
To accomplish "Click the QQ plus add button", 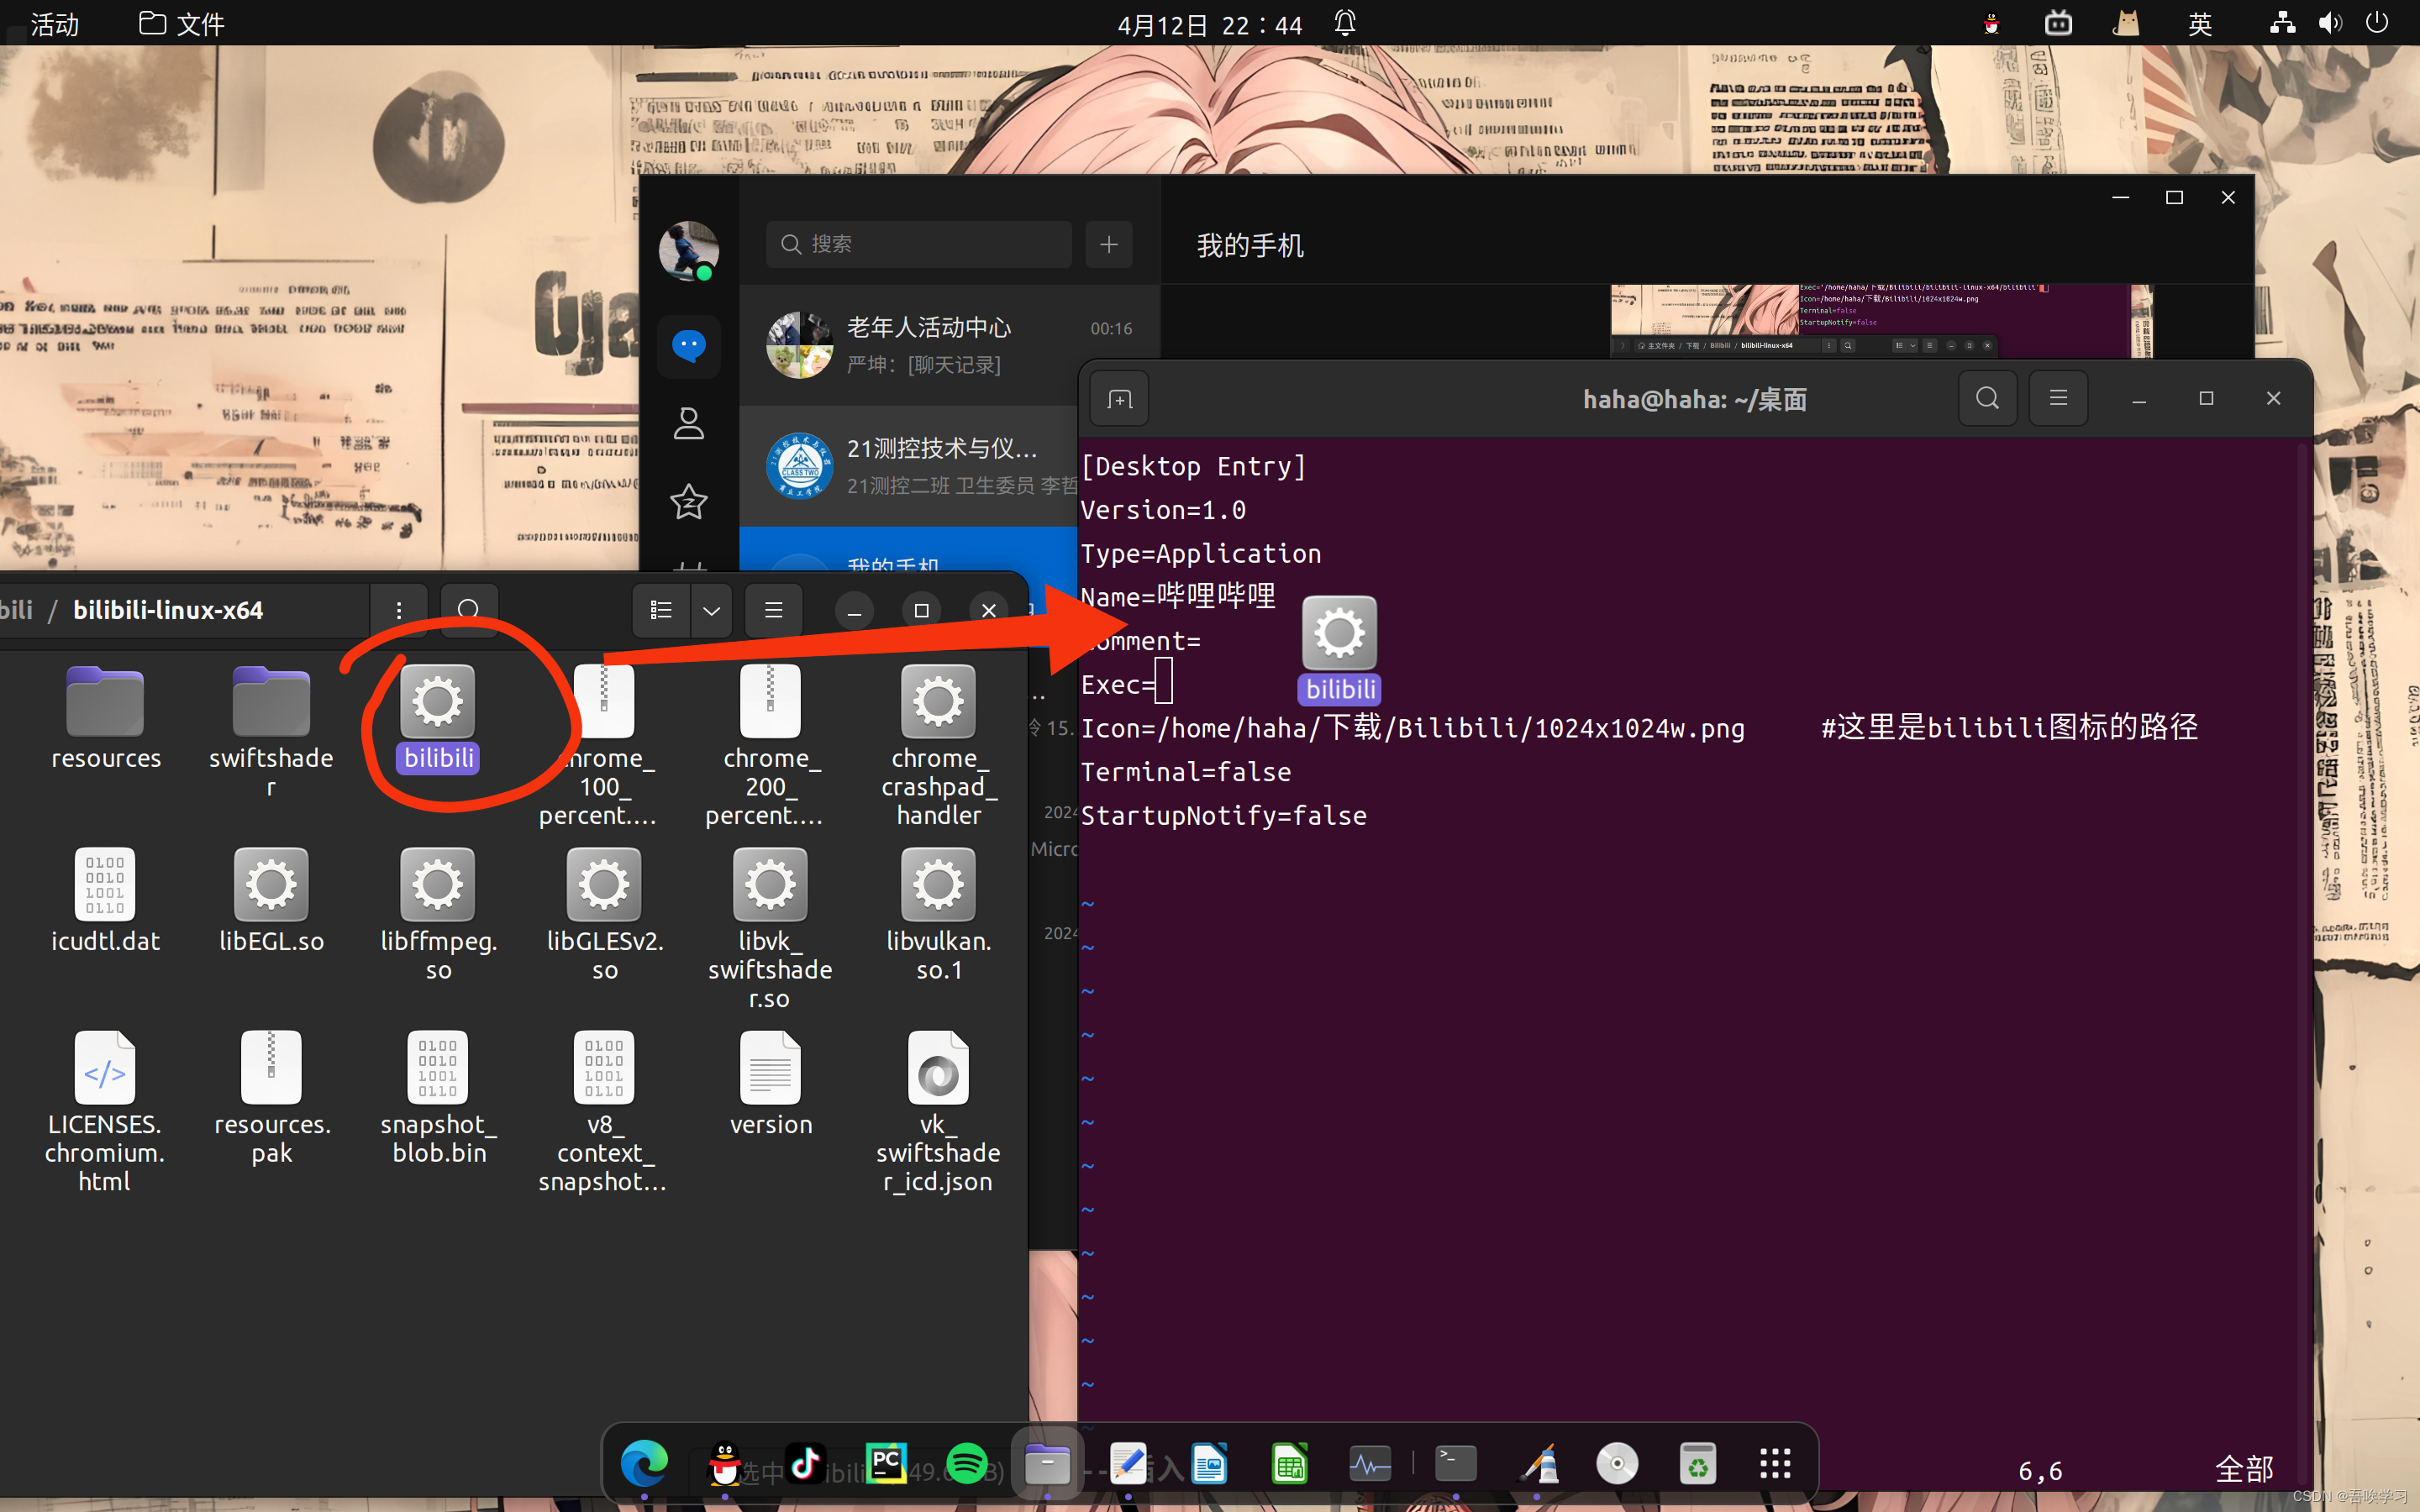I will pyautogui.click(x=1109, y=244).
